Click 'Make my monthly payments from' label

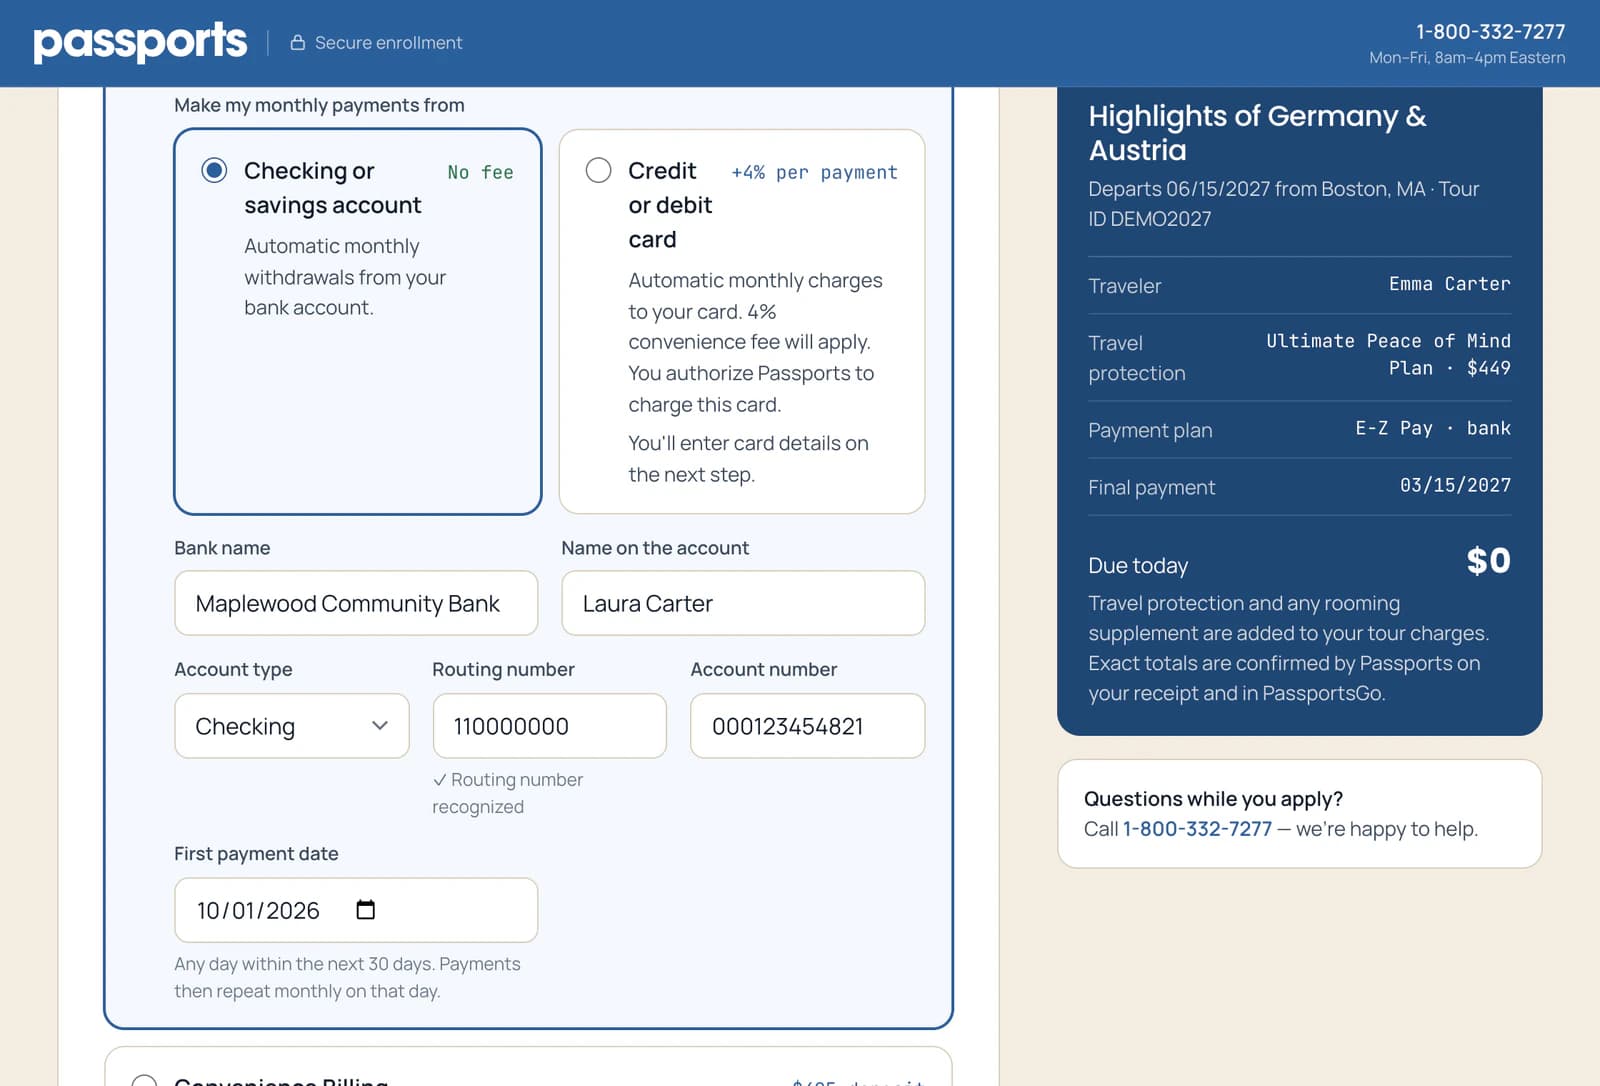[319, 105]
